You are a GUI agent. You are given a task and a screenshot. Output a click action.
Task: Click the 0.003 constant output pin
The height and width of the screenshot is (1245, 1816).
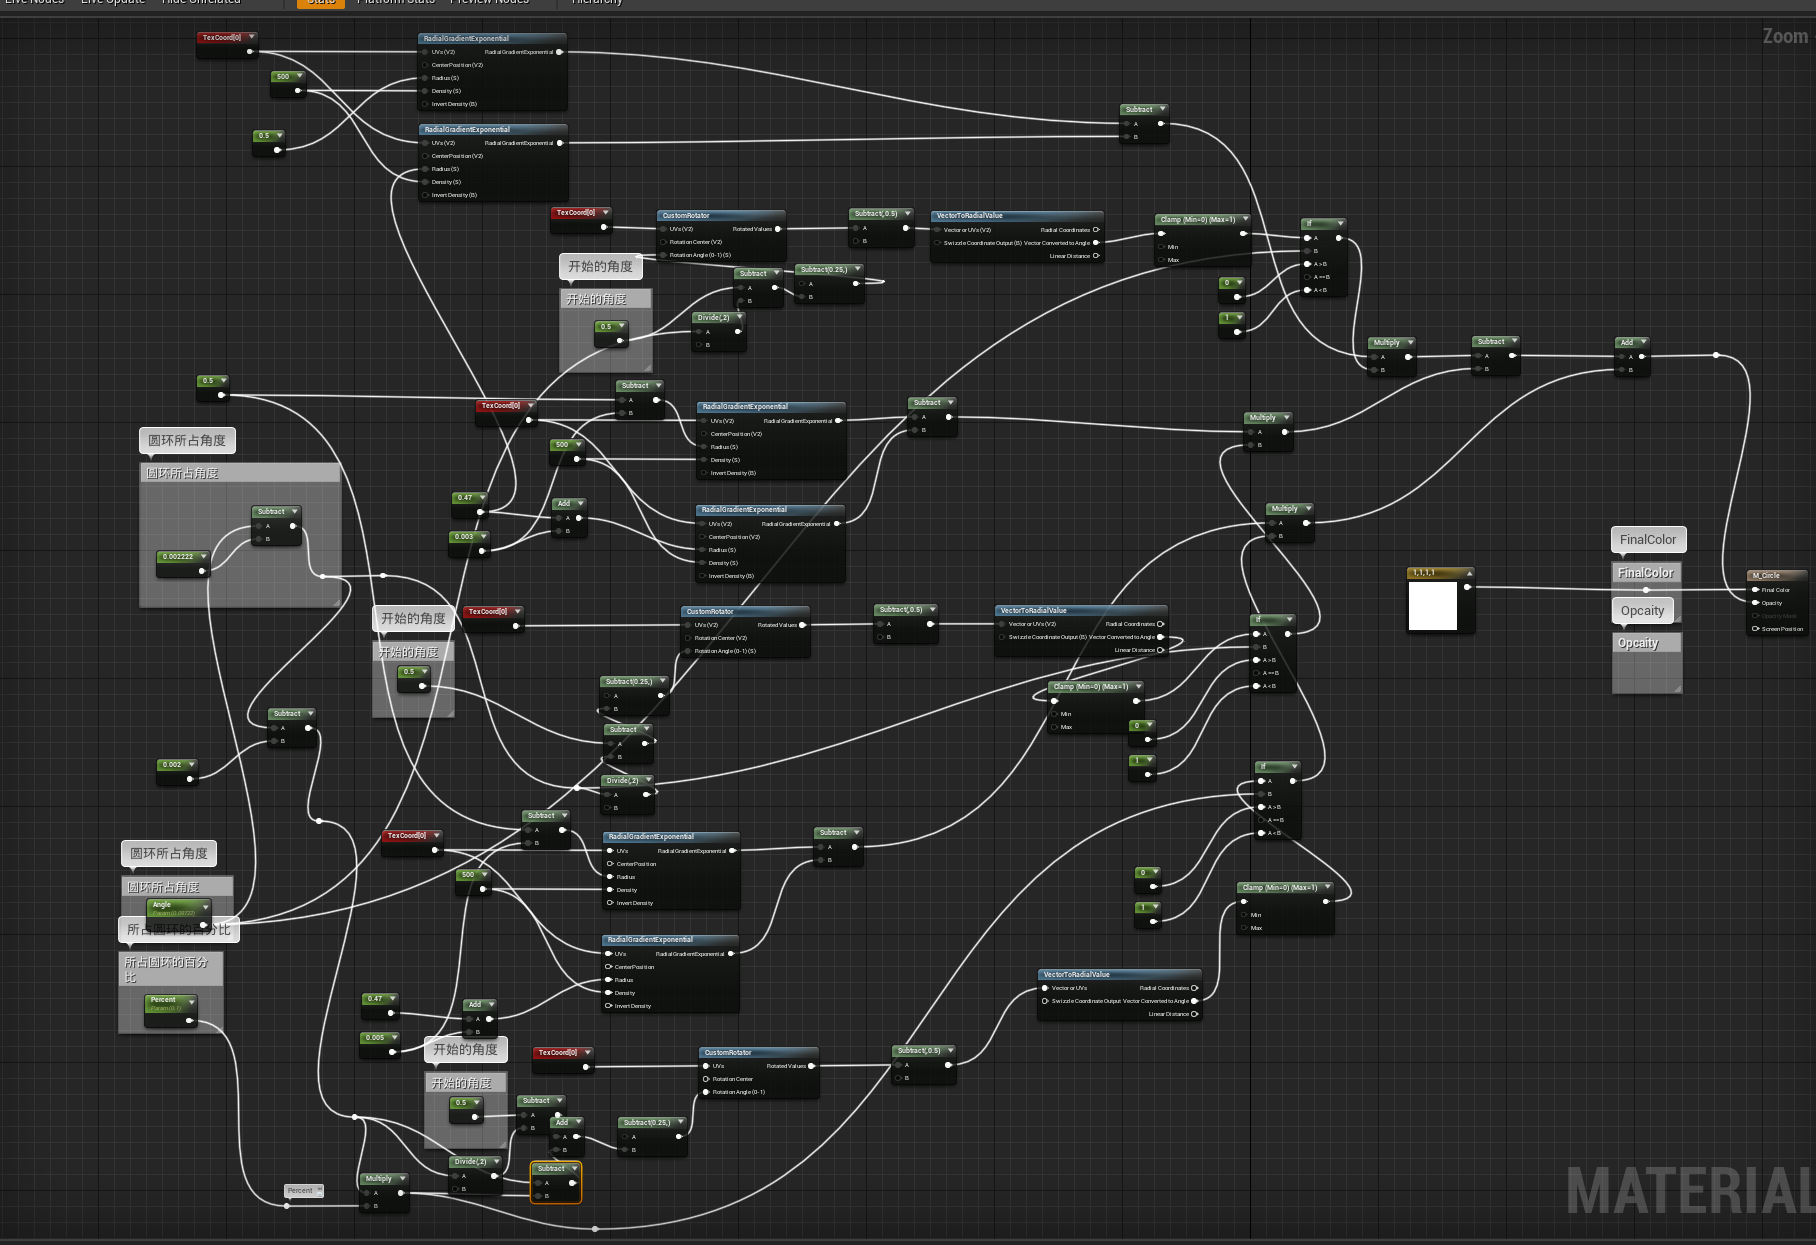click(482, 550)
